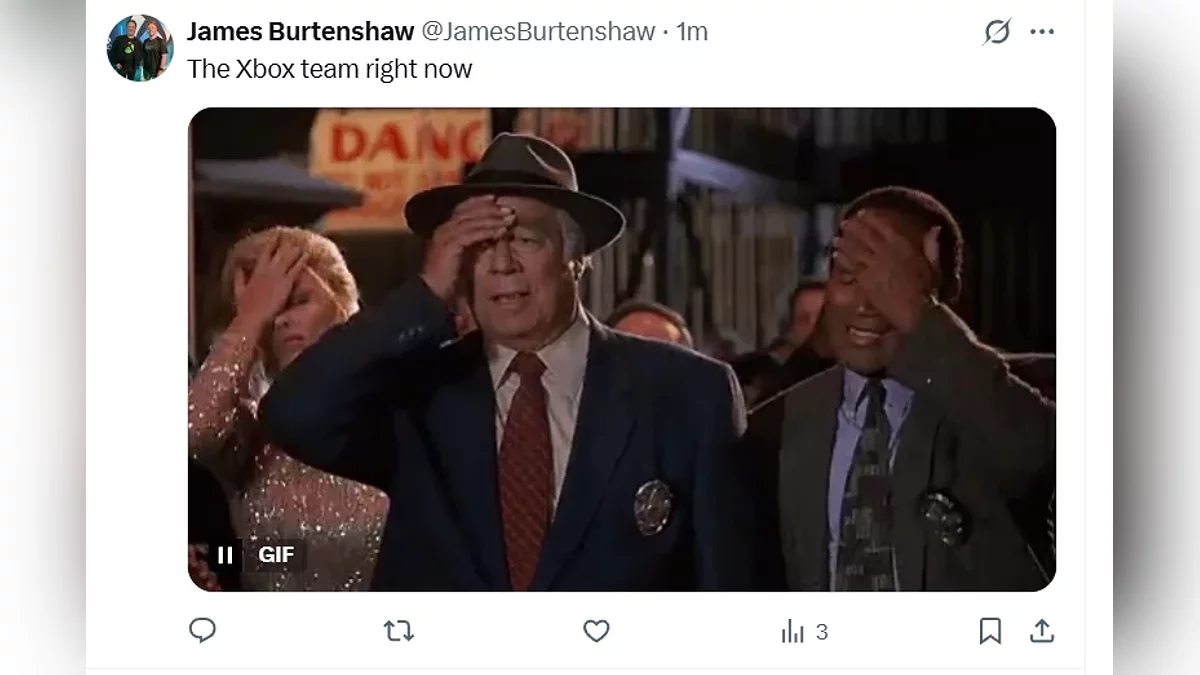Share the tweet using the upload arrow icon
The height and width of the screenshot is (675, 1200).
coord(1042,631)
